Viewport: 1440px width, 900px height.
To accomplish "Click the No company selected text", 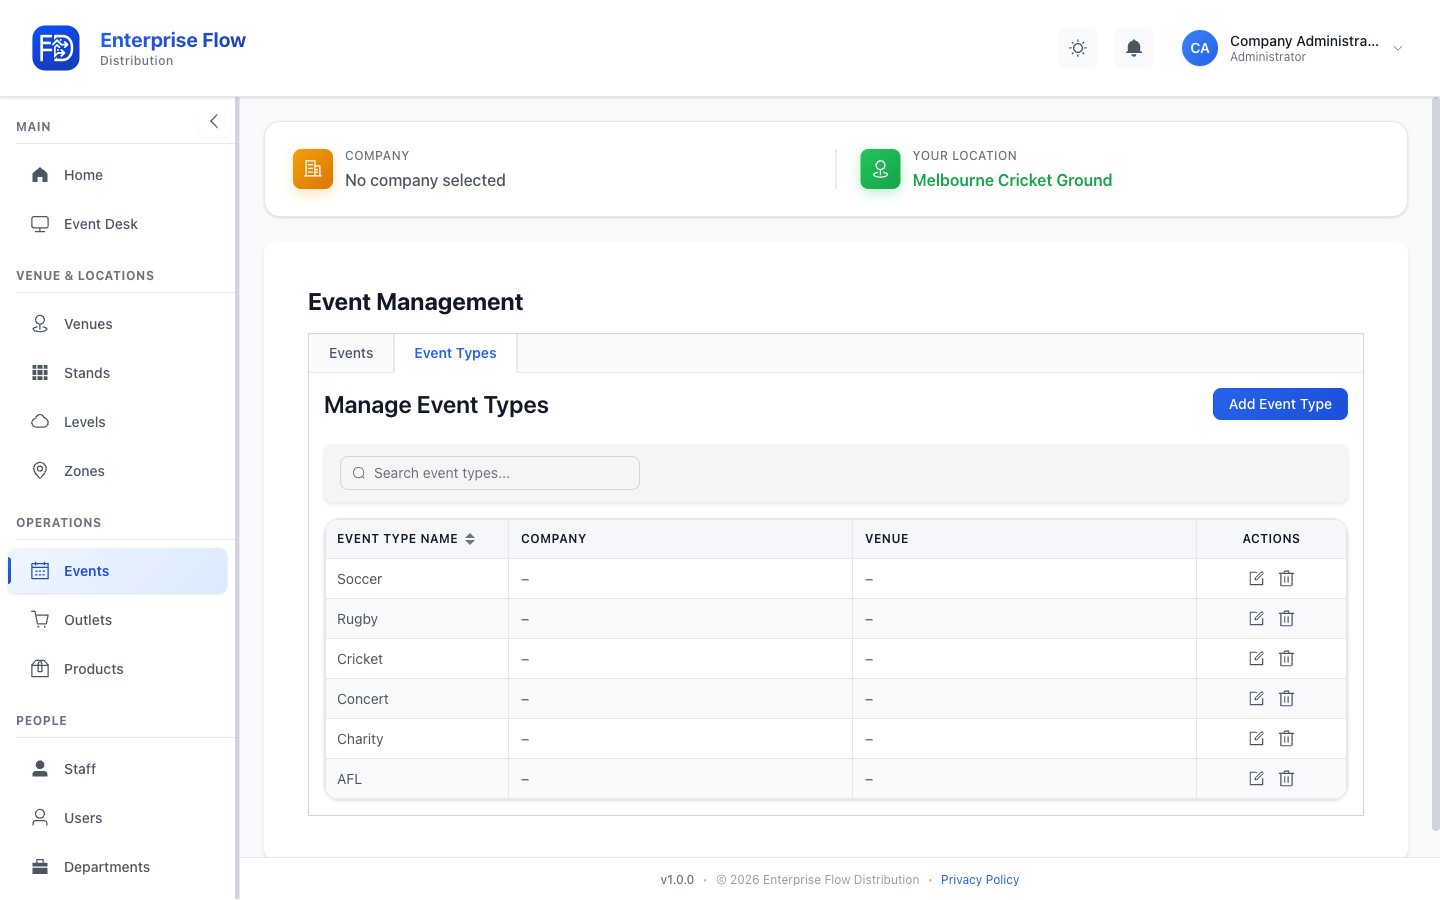I will coord(425,180).
